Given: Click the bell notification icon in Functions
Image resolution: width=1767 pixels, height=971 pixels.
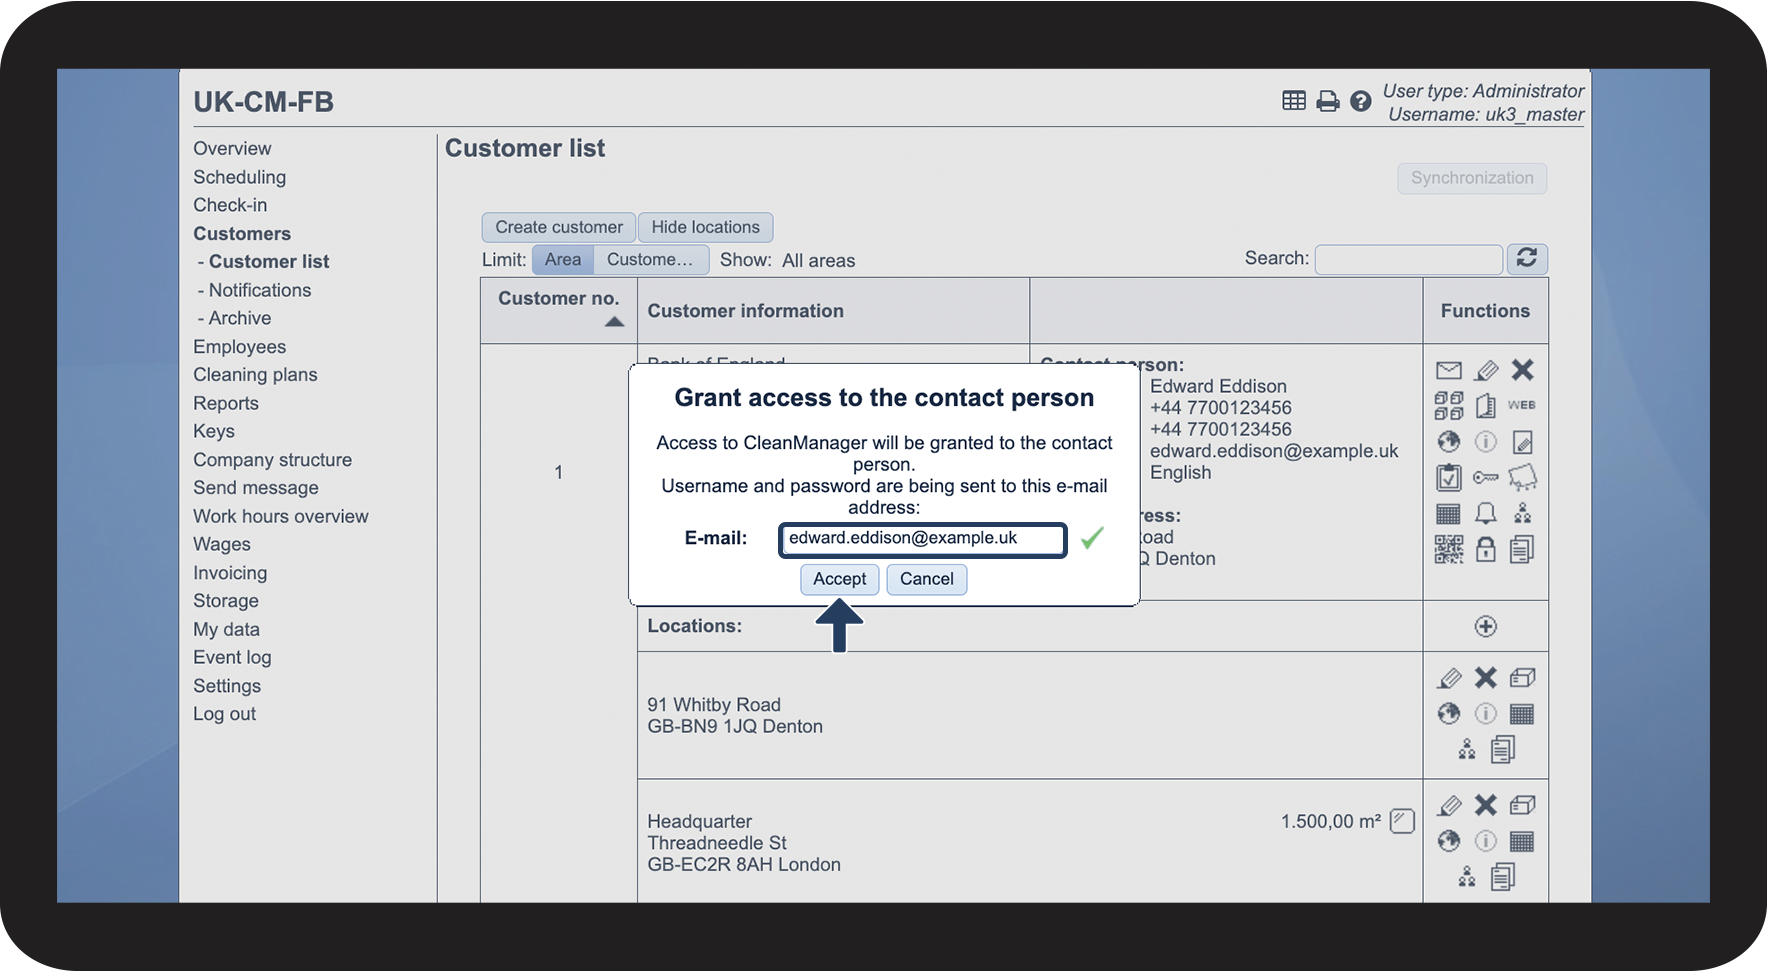Looking at the screenshot, I should pyautogui.click(x=1485, y=514).
